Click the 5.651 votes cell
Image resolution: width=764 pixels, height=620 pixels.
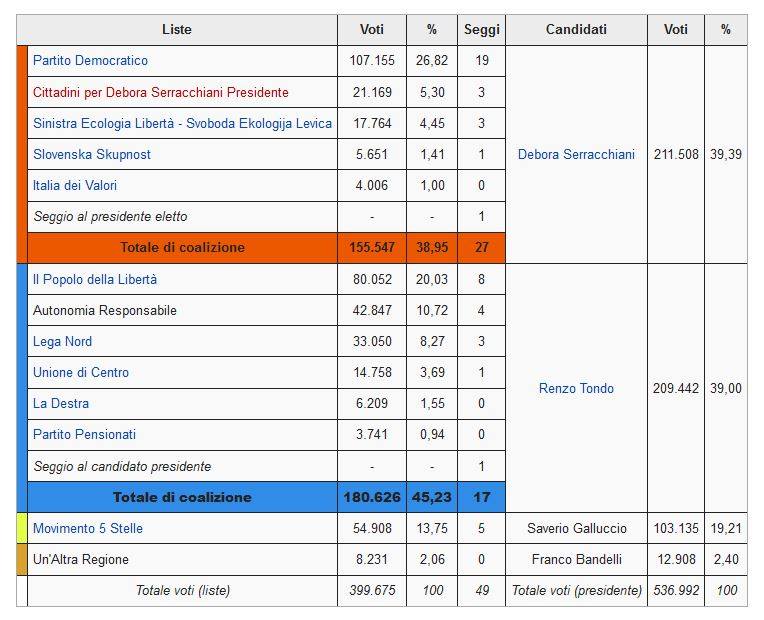(x=372, y=155)
